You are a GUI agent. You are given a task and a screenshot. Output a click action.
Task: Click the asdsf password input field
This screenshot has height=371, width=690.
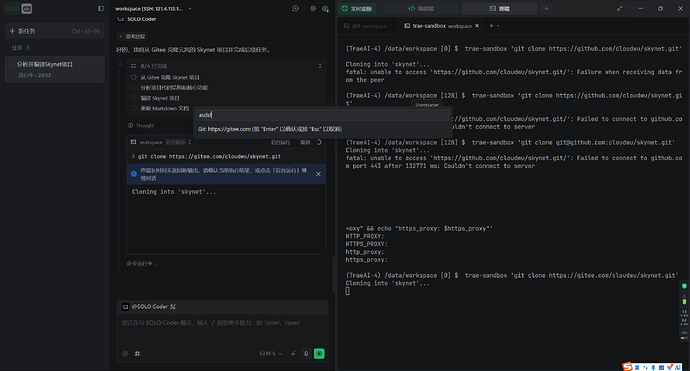pos(323,115)
